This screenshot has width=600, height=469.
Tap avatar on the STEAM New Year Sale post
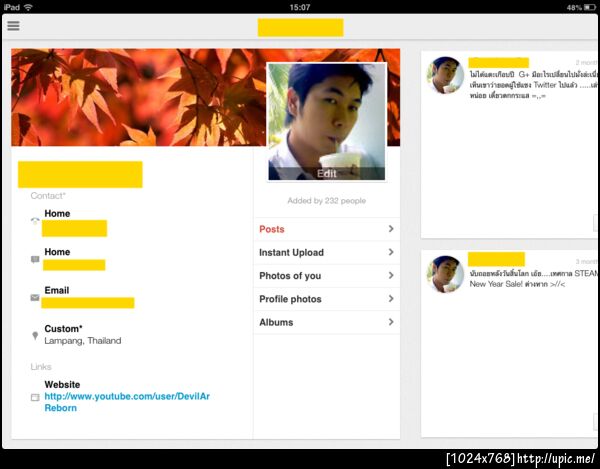pyautogui.click(x=445, y=274)
